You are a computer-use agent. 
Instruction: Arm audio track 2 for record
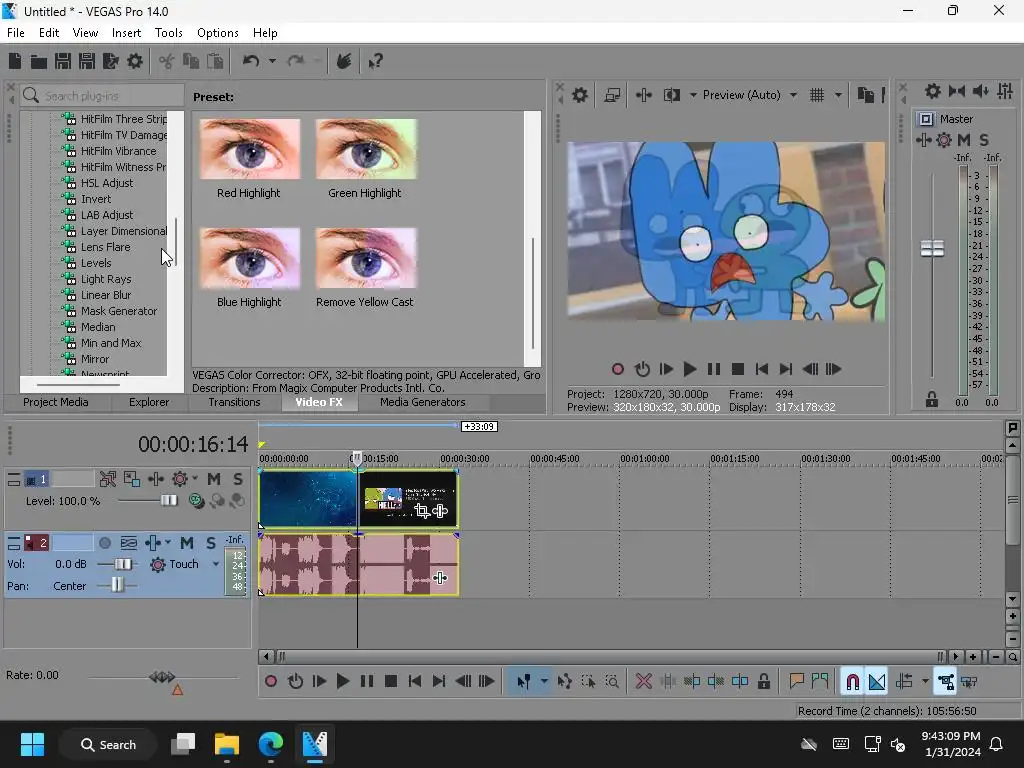click(104, 543)
